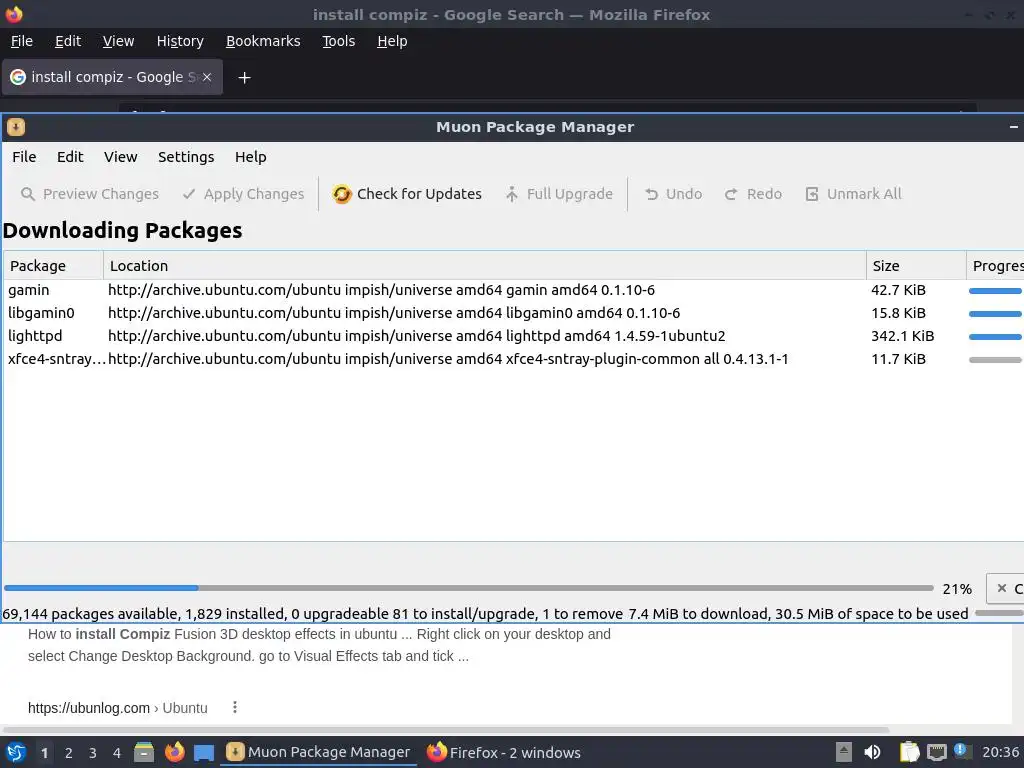This screenshot has height=768, width=1024.
Task: Click the 15.8 KiB size cell
Action: point(898,313)
